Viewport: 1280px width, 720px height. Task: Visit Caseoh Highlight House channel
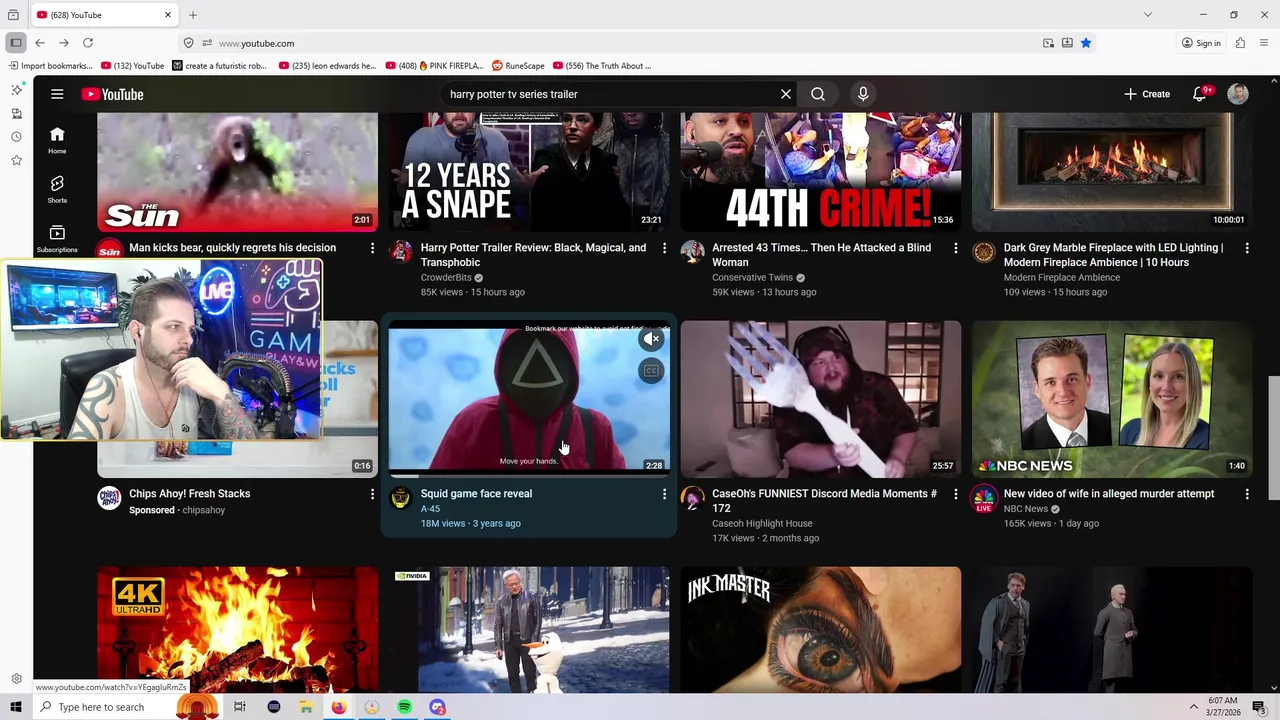click(762, 524)
